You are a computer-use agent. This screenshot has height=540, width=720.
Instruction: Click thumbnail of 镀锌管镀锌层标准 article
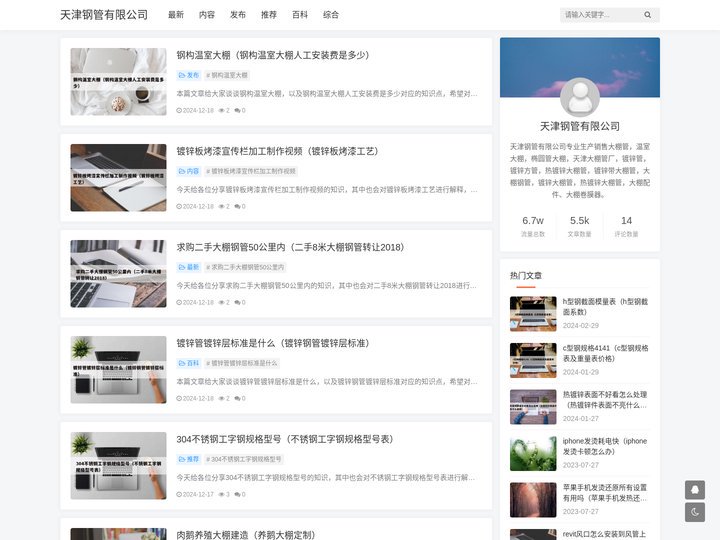(x=118, y=370)
